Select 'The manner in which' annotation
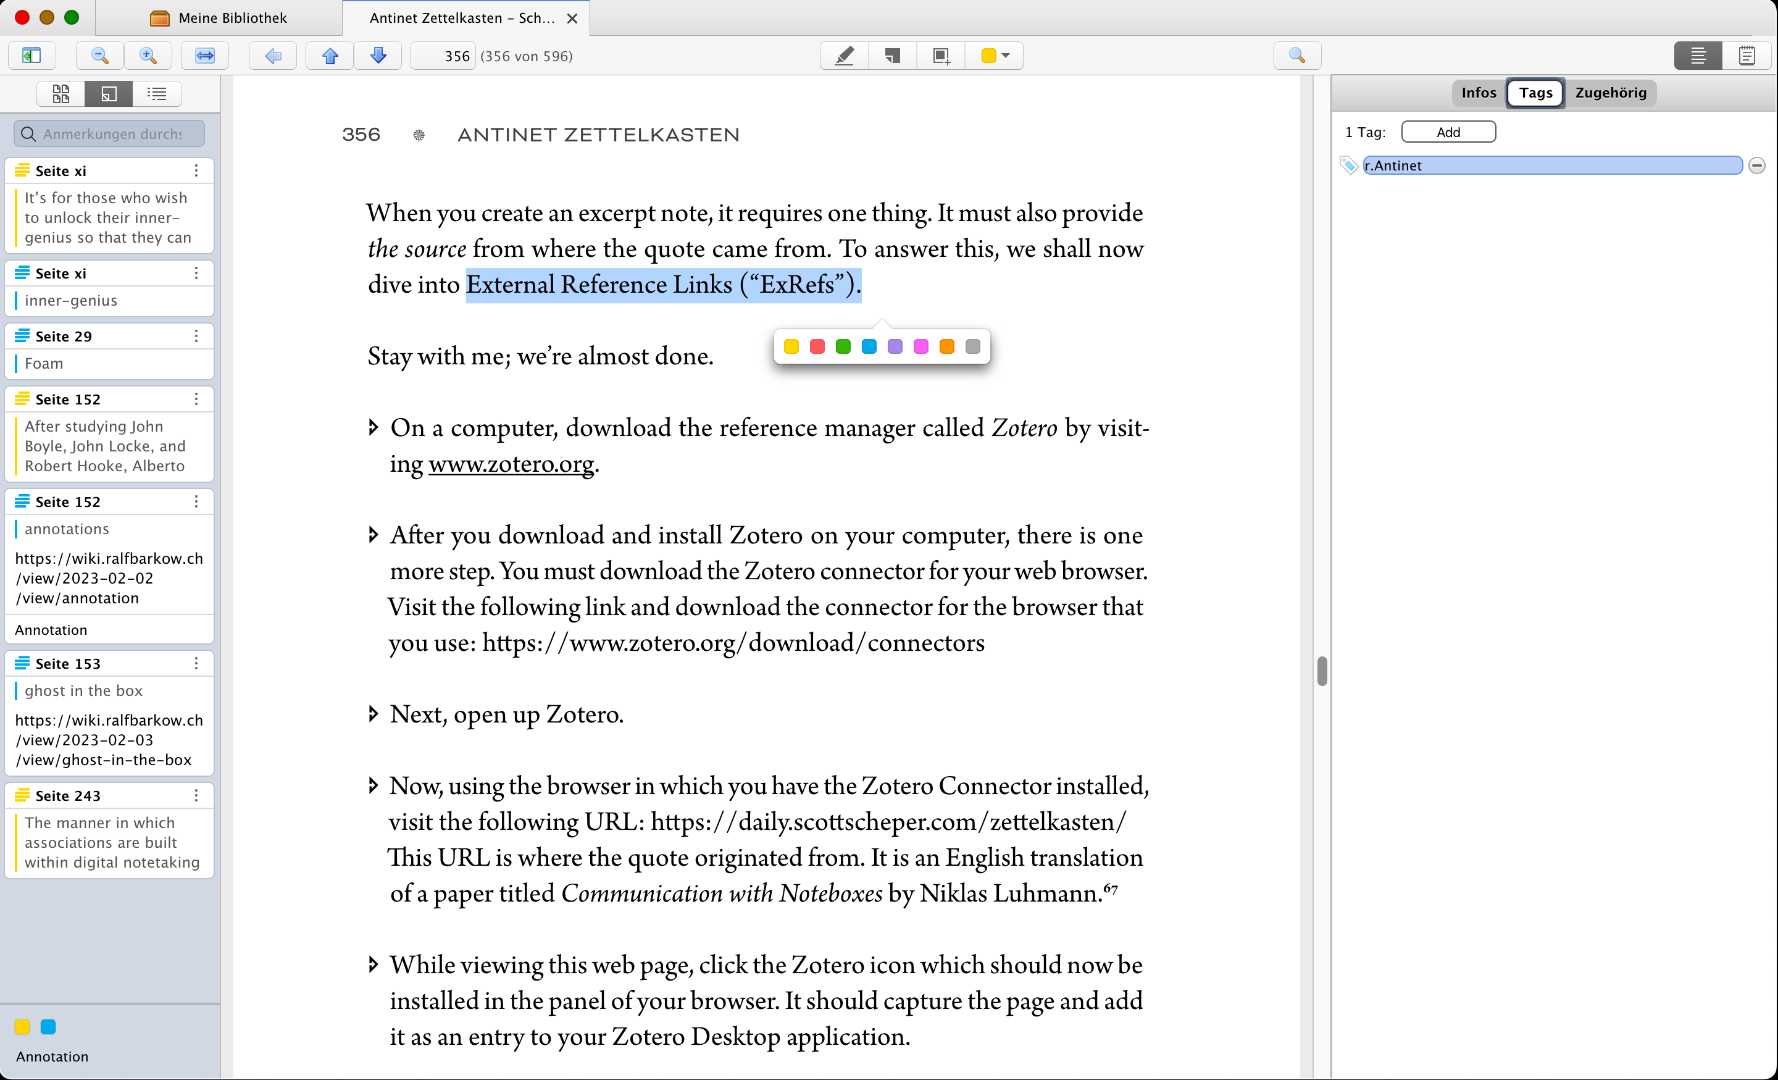This screenshot has height=1080, width=1778. [112, 843]
